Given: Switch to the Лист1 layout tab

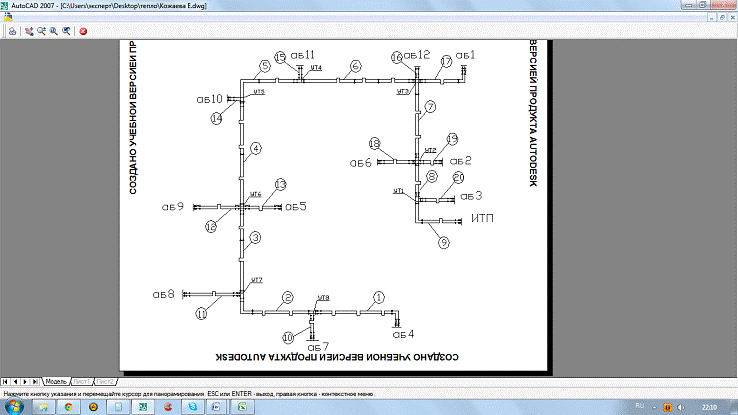Looking at the screenshot, I should (x=81, y=382).
